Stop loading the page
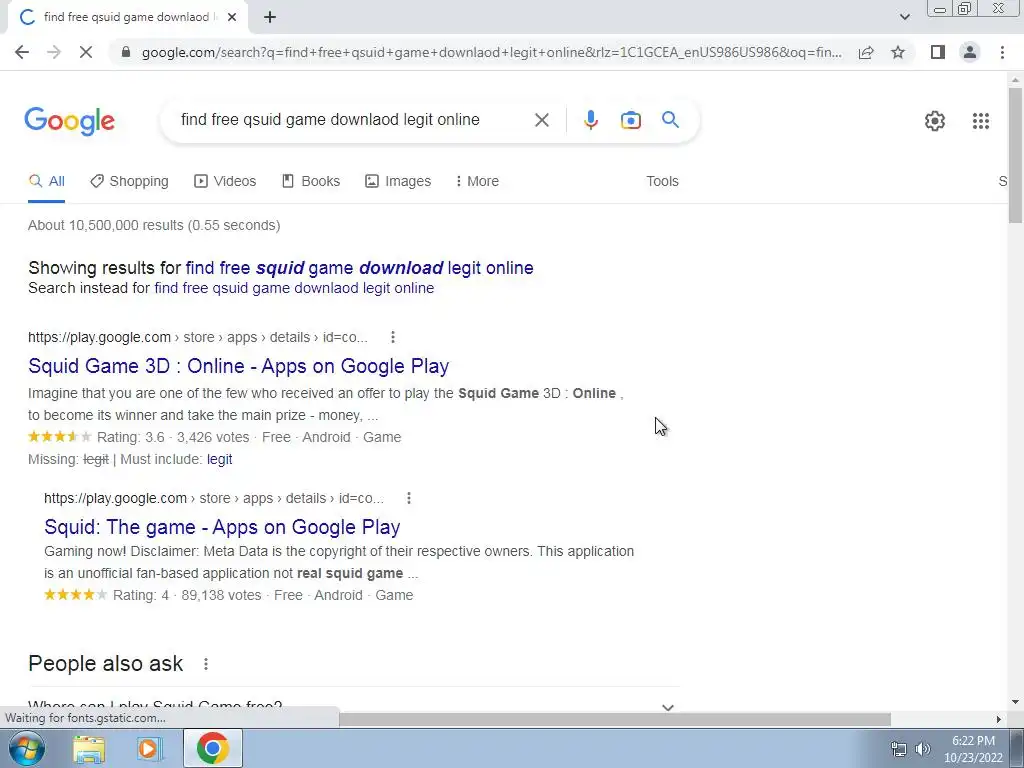1024x768 pixels. point(86,52)
